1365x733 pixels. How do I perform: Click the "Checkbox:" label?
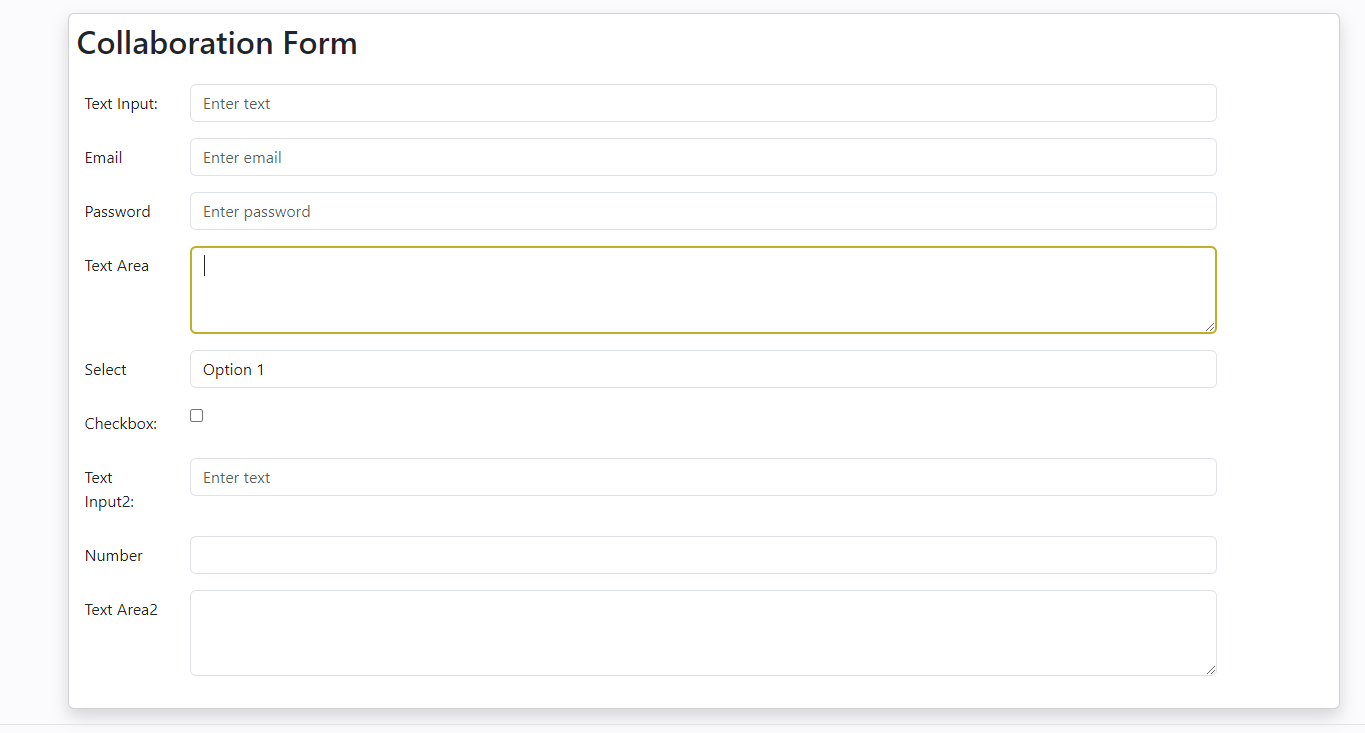point(121,423)
